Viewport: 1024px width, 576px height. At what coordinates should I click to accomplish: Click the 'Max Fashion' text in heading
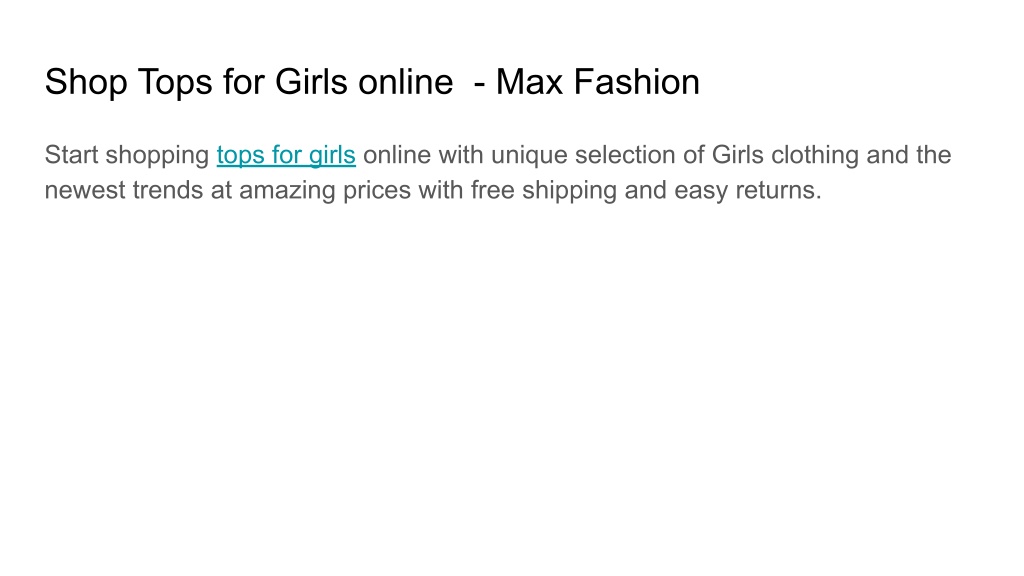(x=598, y=82)
